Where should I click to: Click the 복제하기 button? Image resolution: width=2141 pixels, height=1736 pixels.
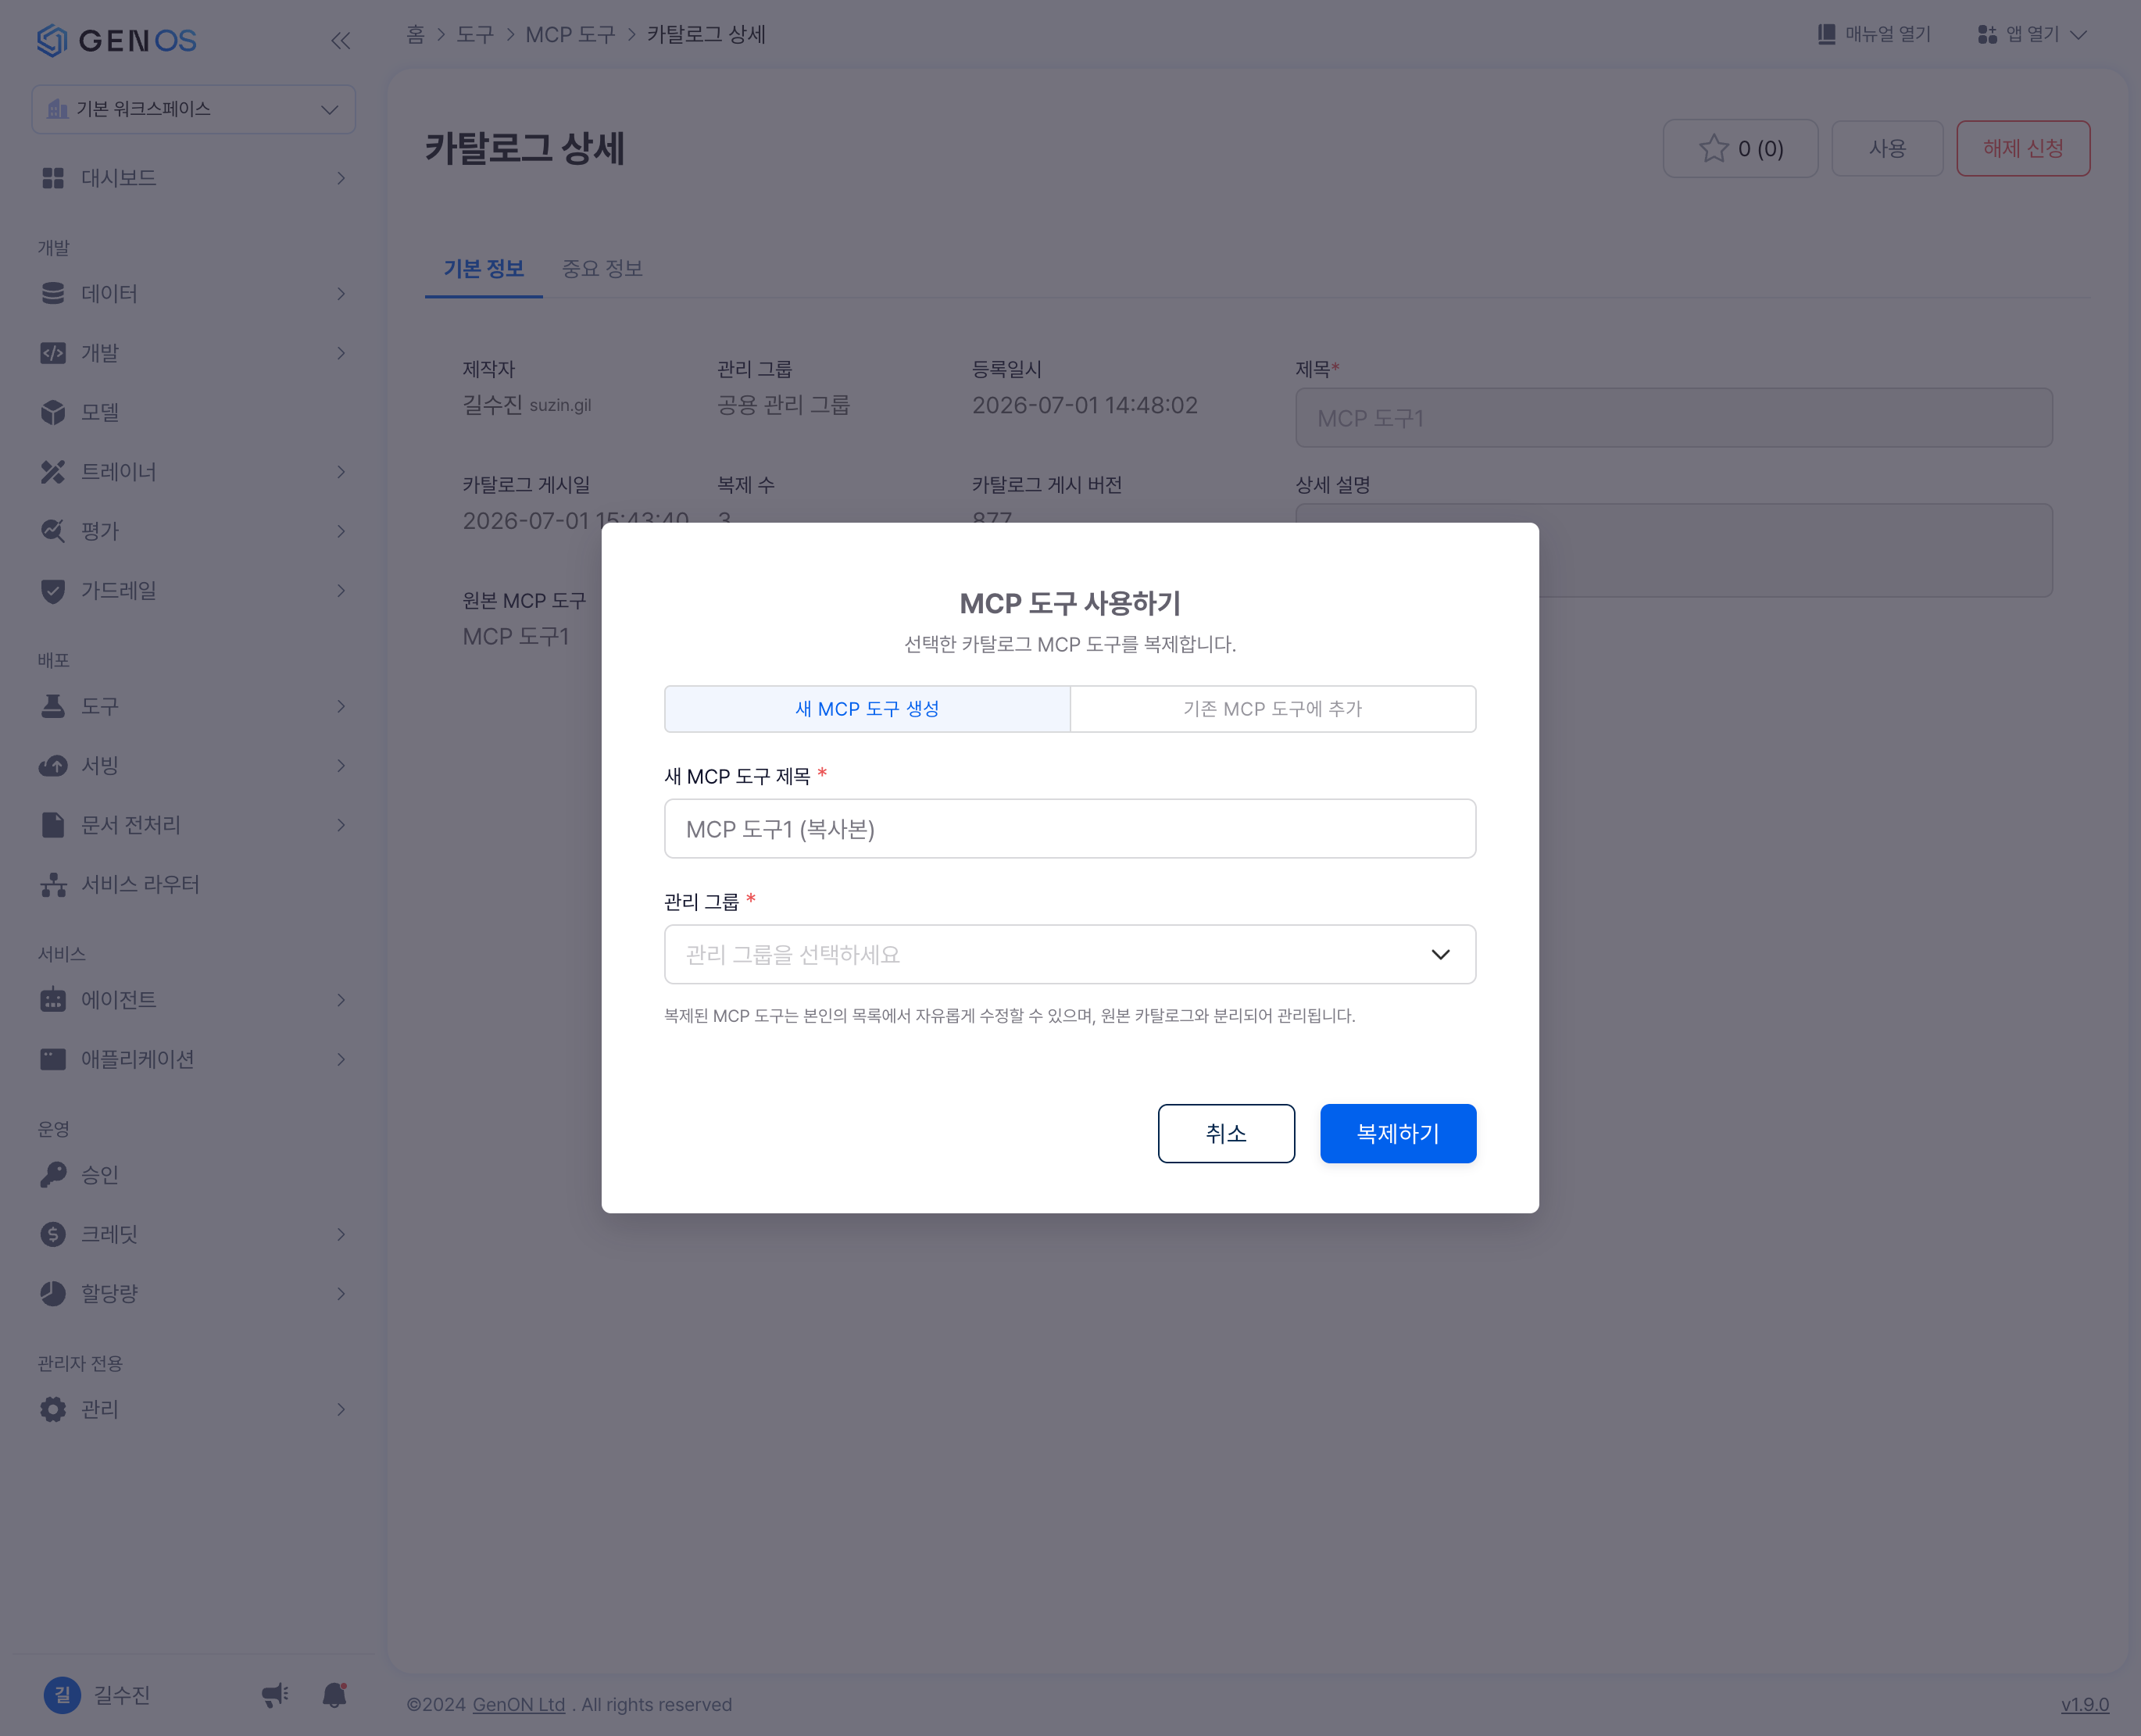click(x=1398, y=1134)
